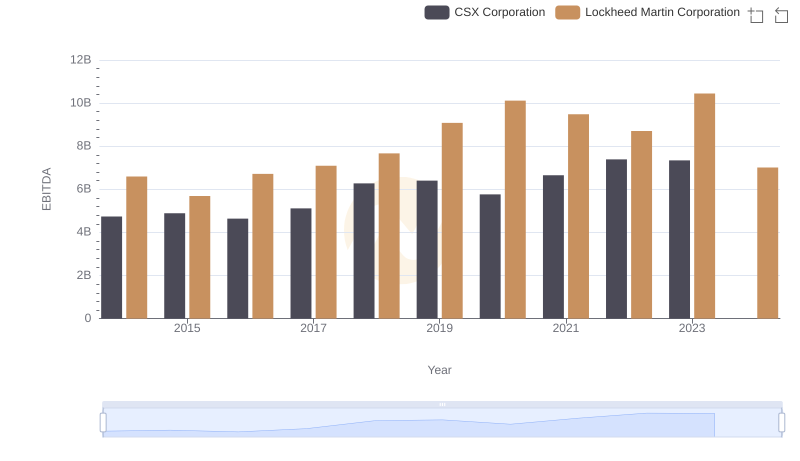
Task: Select the CSX bar for 2016
Action: (238, 269)
